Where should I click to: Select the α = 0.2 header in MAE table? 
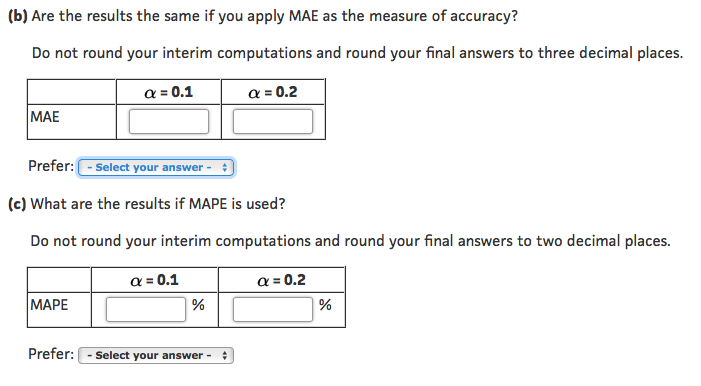pos(273,92)
